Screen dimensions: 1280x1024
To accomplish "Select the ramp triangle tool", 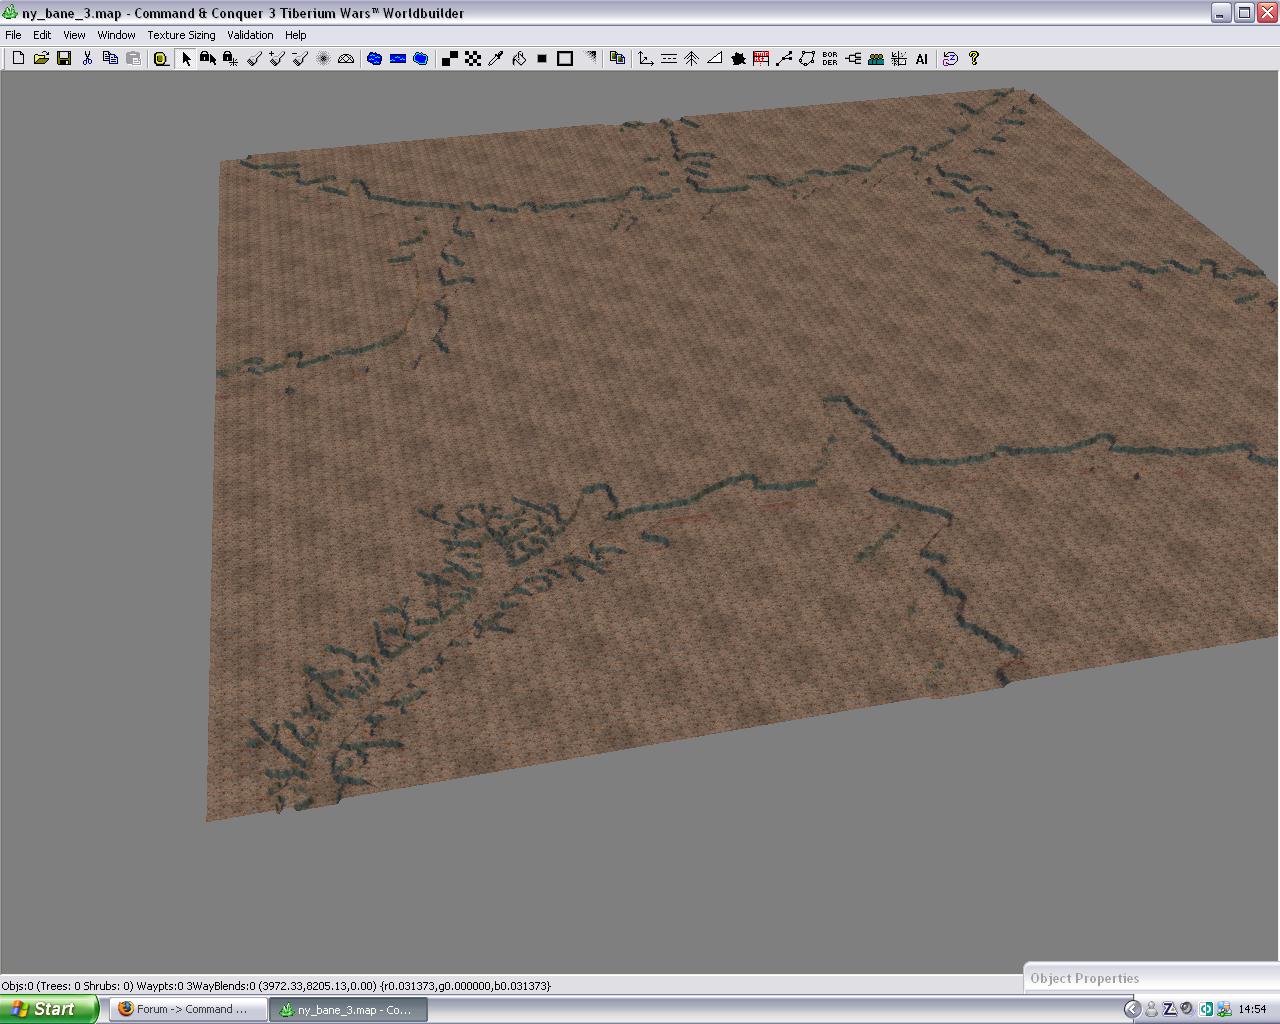I will click(x=714, y=59).
